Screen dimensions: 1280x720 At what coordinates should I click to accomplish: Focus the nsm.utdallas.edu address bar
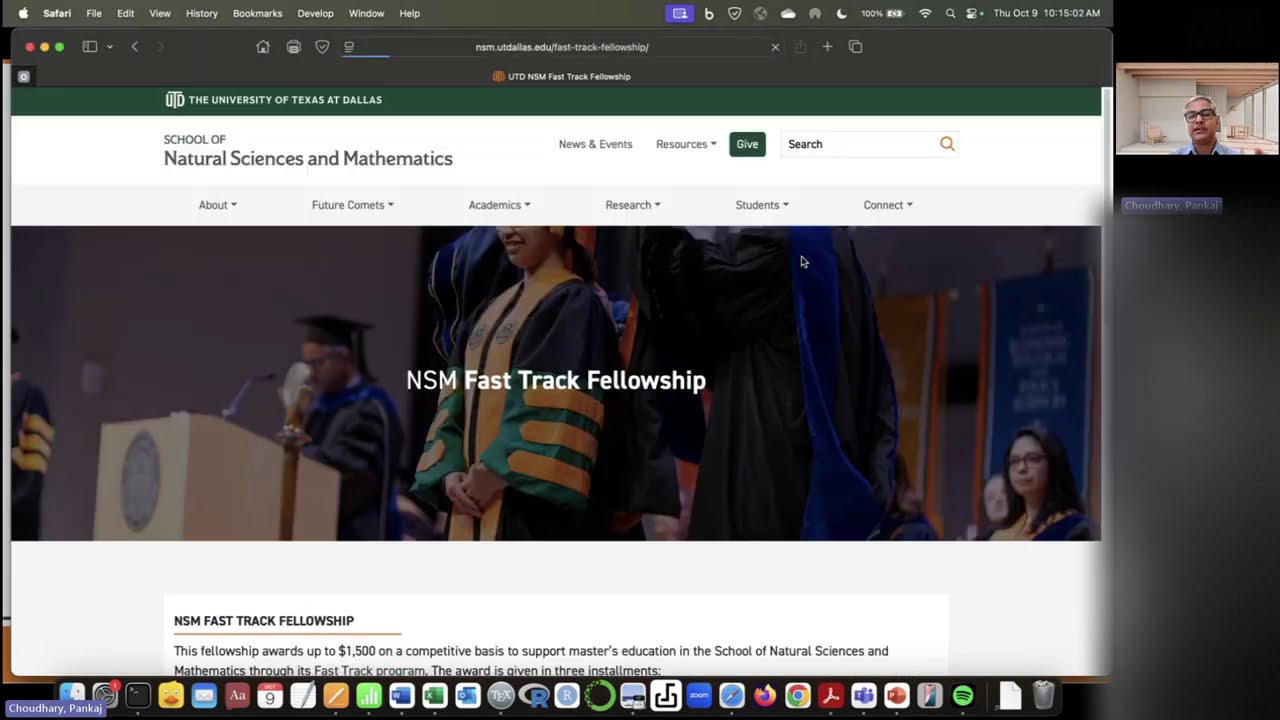[562, 47]
